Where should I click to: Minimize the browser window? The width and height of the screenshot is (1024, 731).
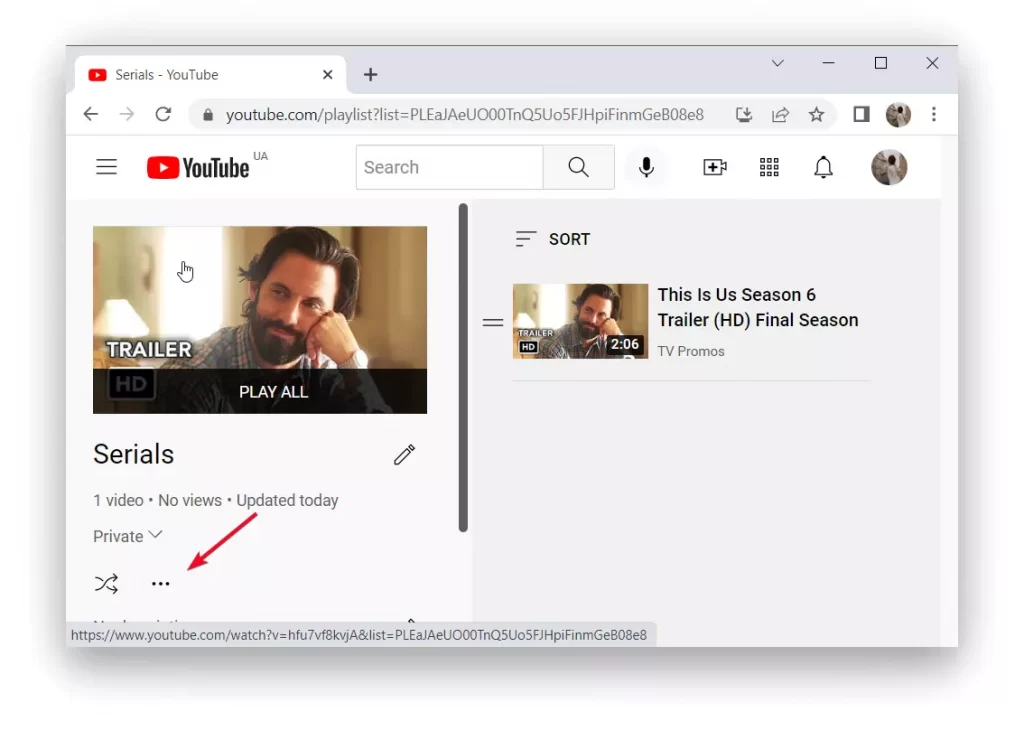tap(828, 63)
